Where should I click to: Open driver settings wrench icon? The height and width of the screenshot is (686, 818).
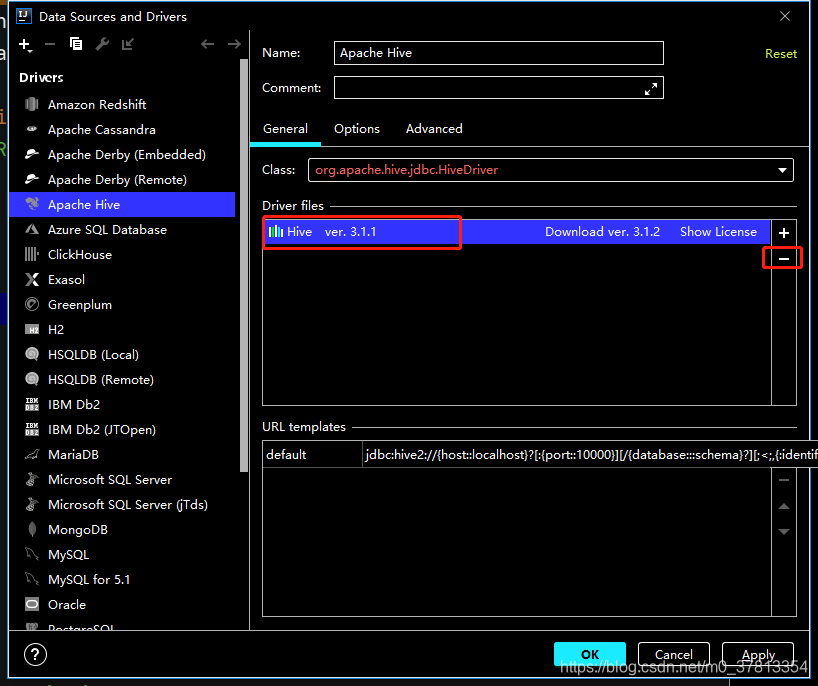tap(102, 44)
